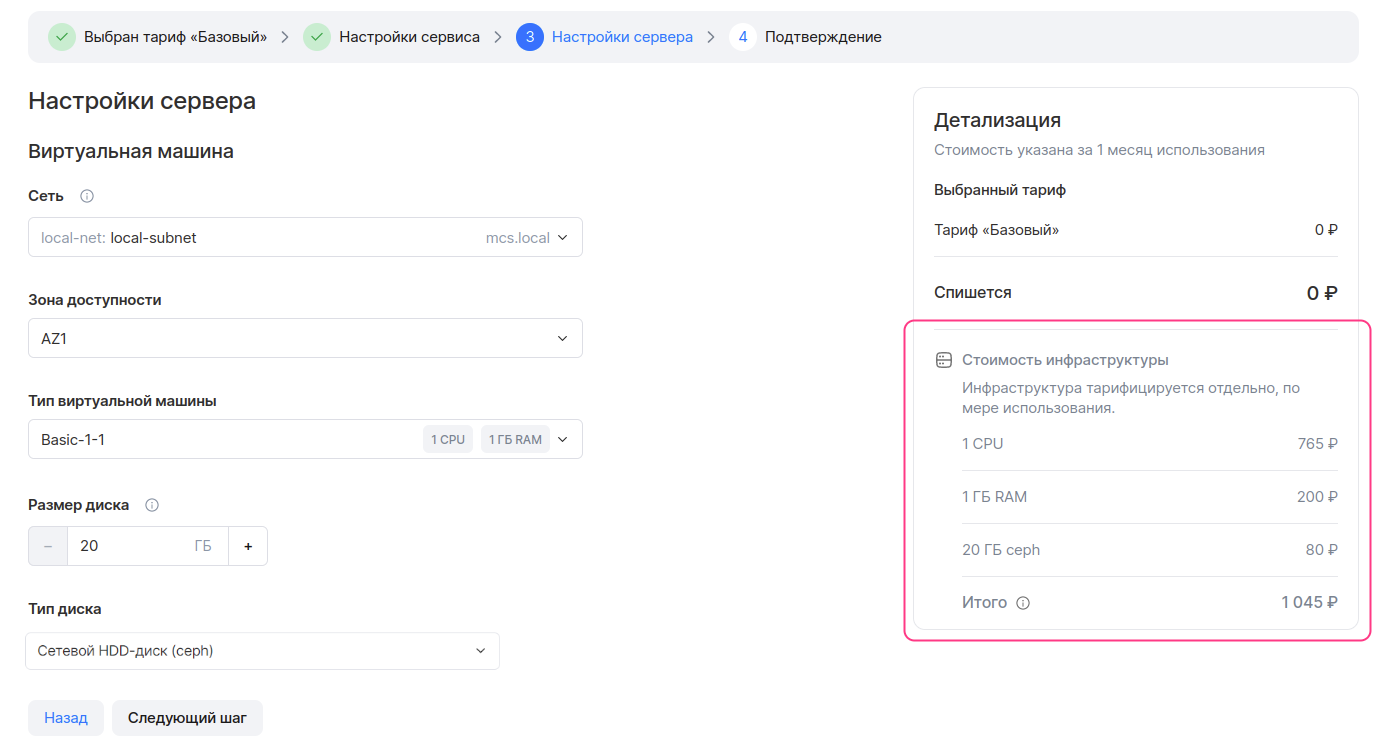
Task: Increase disk size with plus button
Action: pyautogui.click(x=248, y=546)
